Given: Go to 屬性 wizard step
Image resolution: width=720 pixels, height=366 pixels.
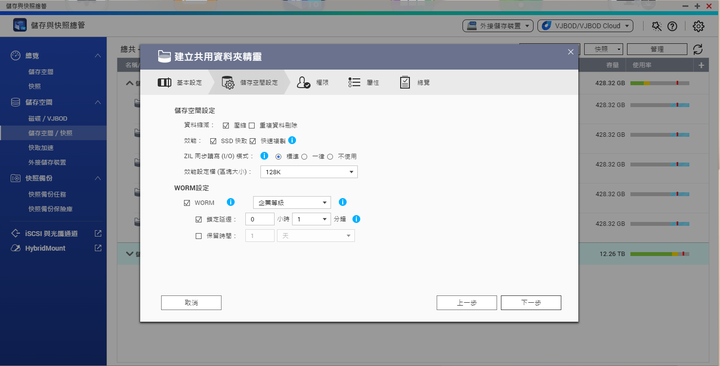Looking at the screenshot, I should [363, 83].
